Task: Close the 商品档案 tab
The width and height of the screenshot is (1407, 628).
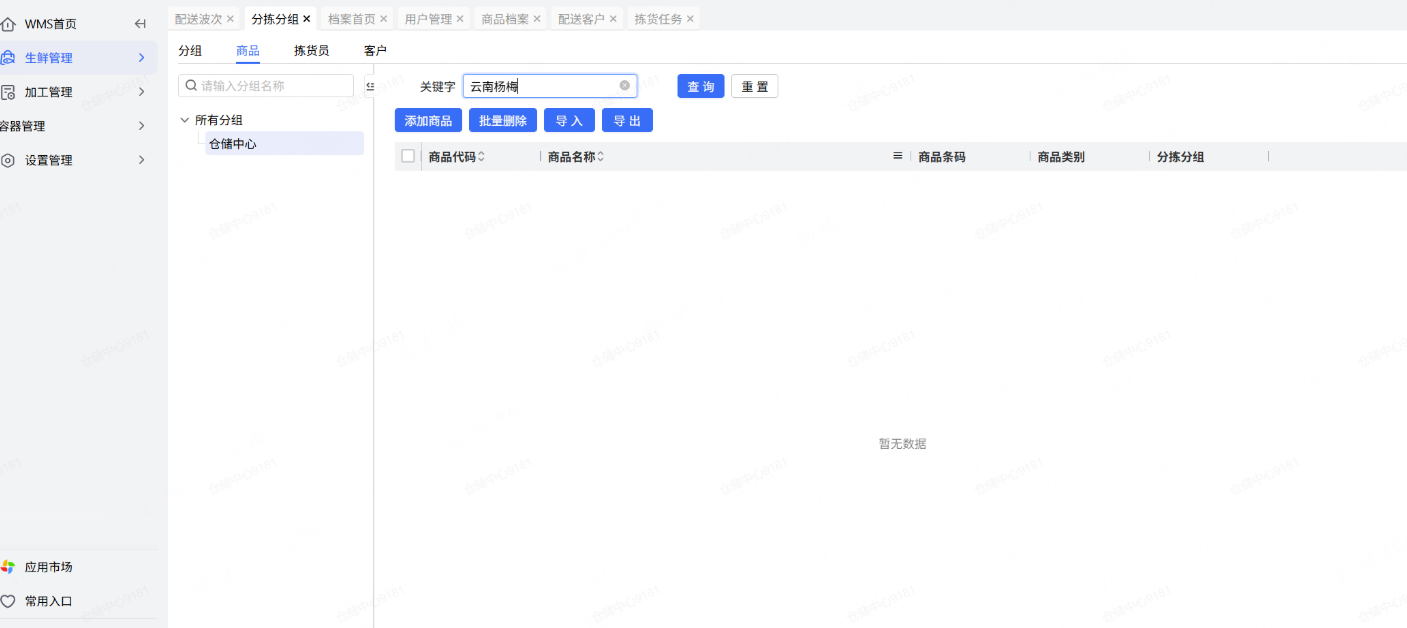Action: click(537, 19)
